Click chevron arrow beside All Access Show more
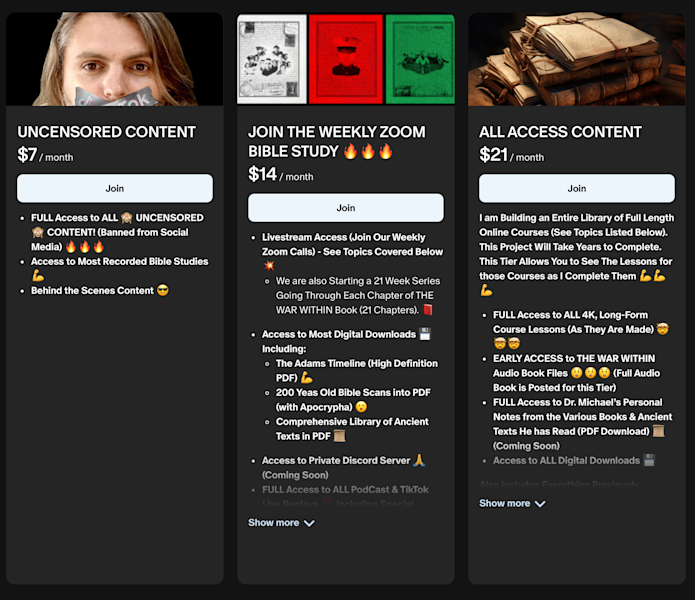 pos(540,504)
